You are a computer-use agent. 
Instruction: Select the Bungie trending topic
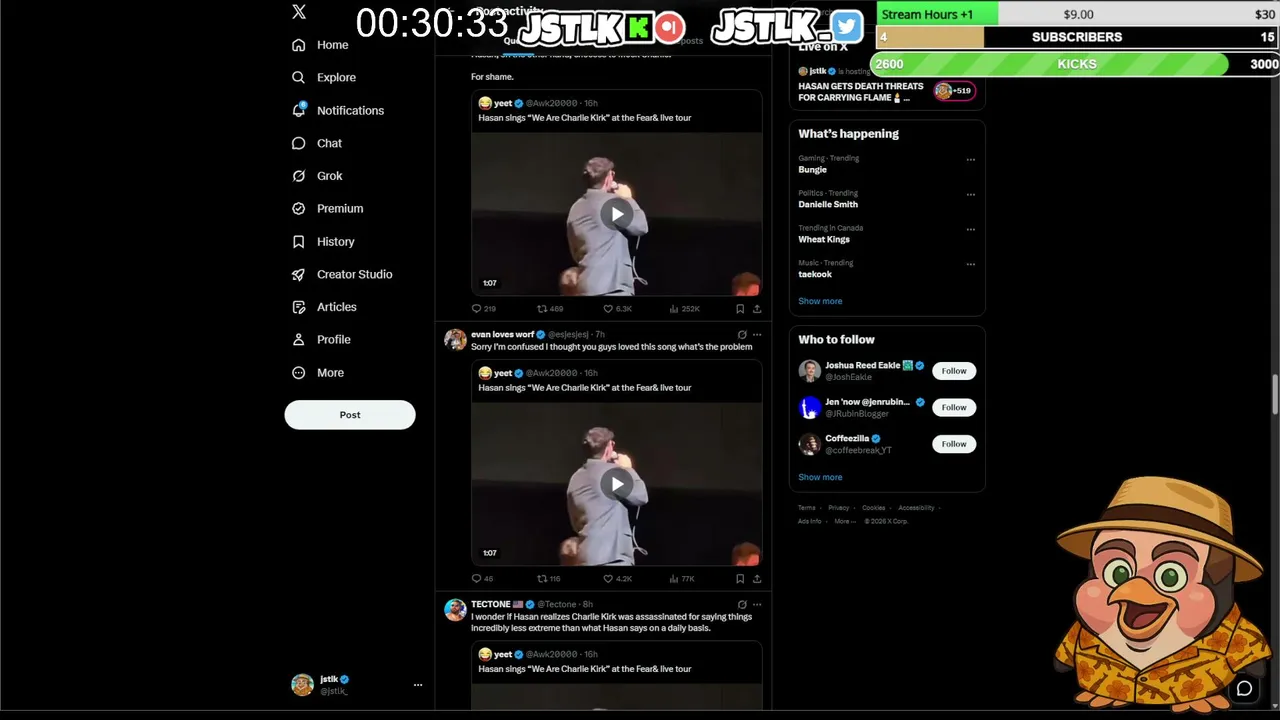pos(812,170)
